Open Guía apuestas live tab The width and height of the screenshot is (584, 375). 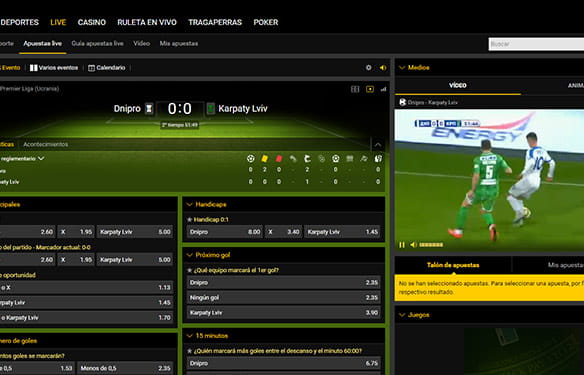(x=97, y=44)
